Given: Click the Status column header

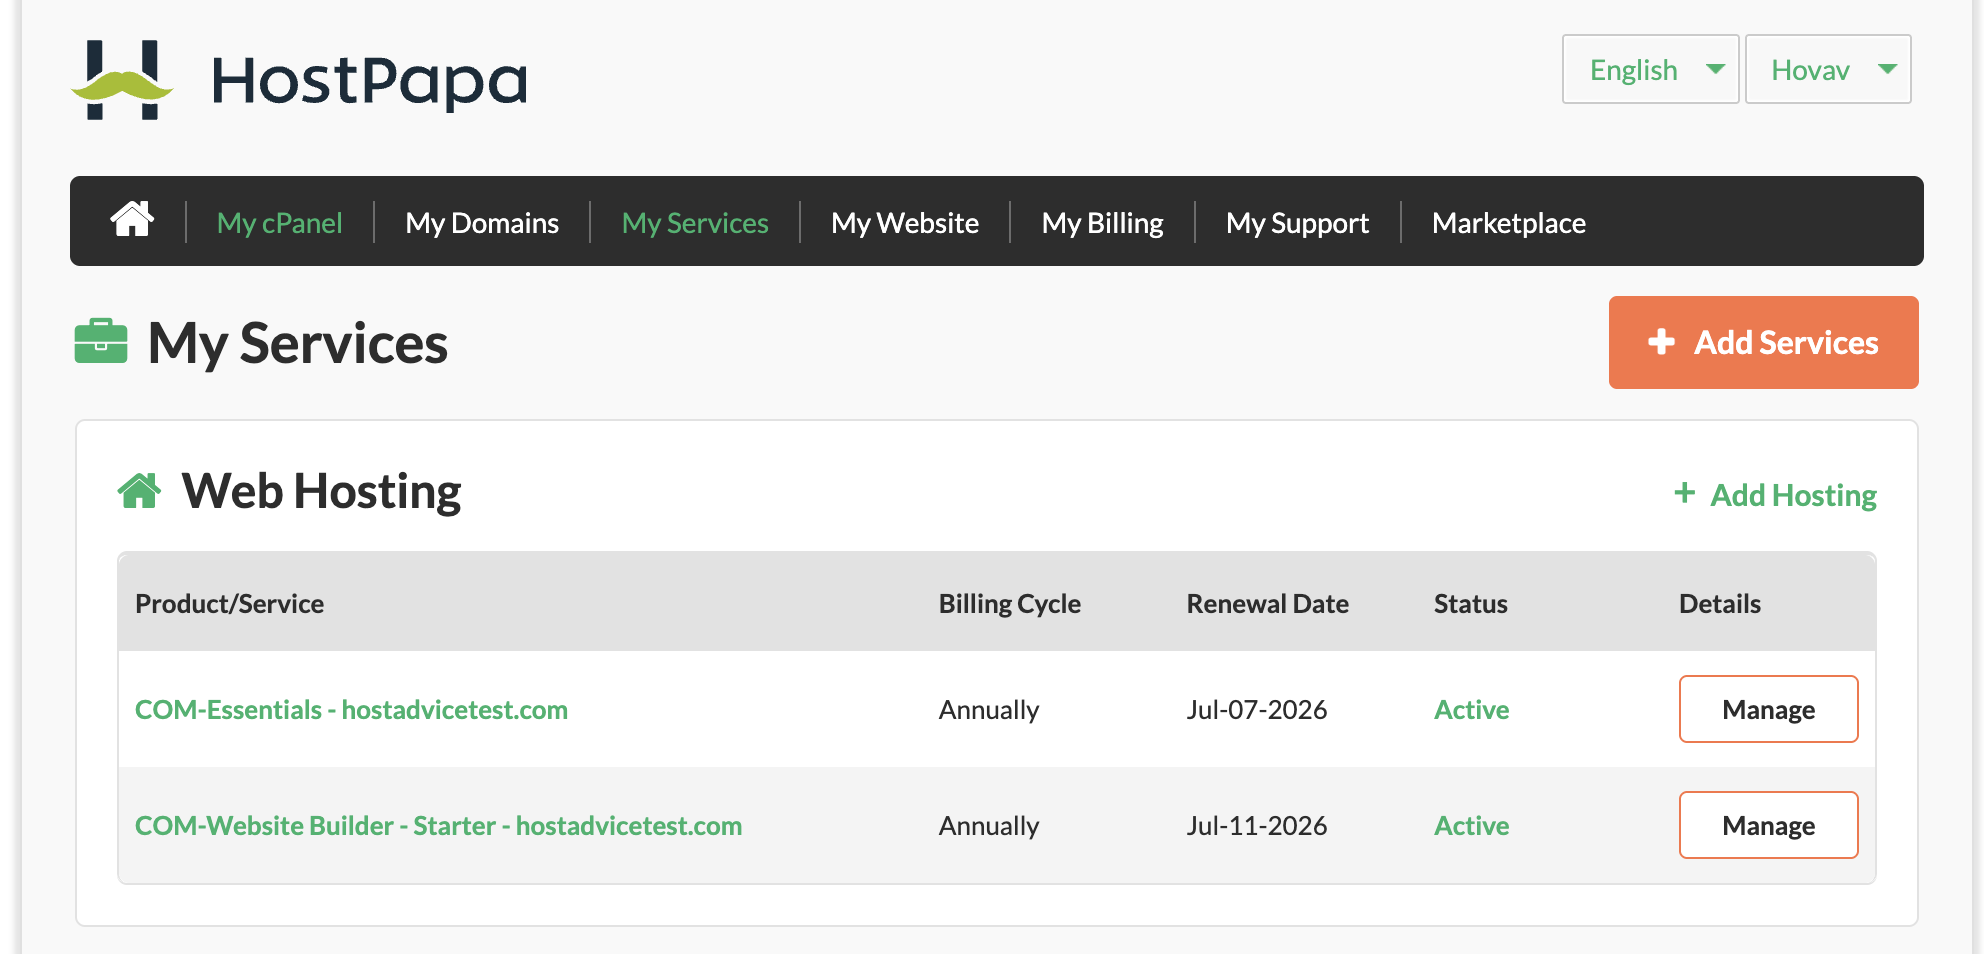Looking at the screenshot, I should tap(1470, 604).
